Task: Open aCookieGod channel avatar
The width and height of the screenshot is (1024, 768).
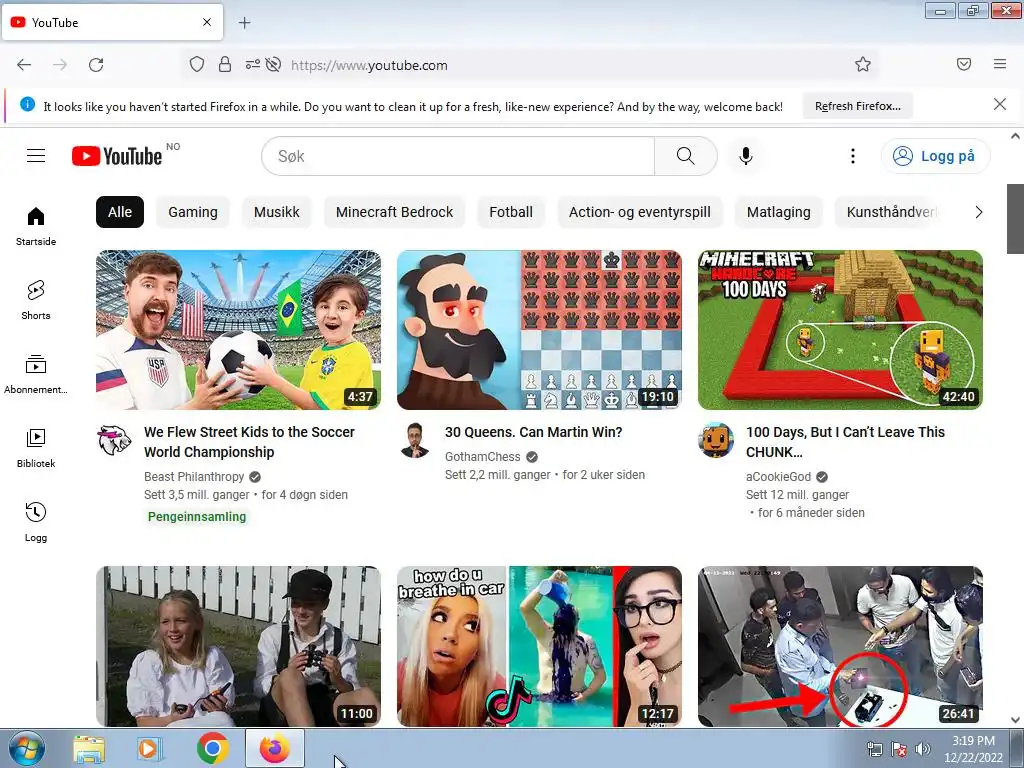Action: (716, 440)
